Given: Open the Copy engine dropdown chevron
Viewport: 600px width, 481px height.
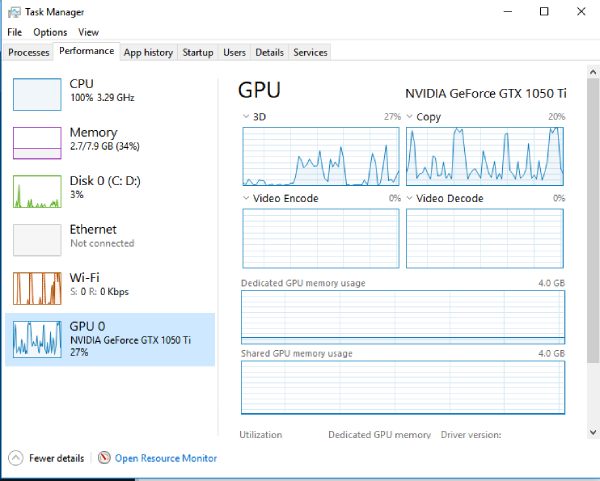Looking at the screenshot, I should pyautogui.click(x=409, y=116).
